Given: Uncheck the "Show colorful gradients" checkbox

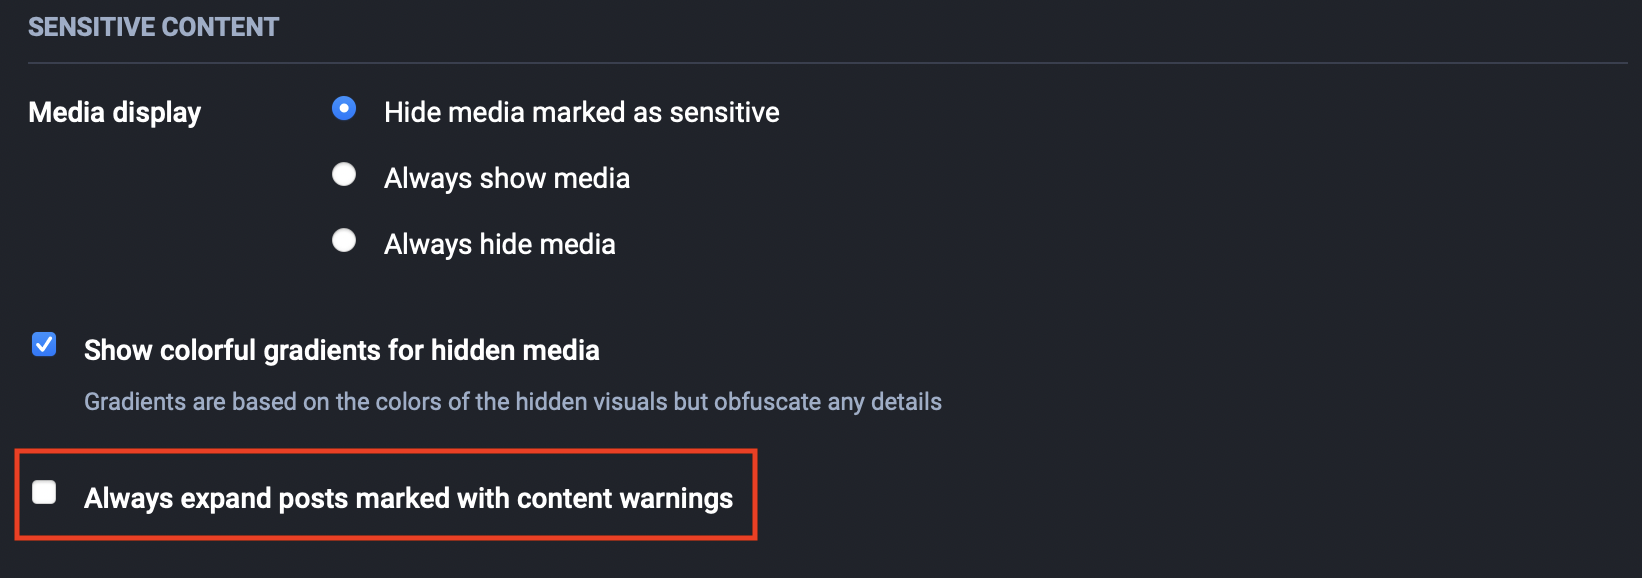Looking at the screenshot, I should 44,345.
